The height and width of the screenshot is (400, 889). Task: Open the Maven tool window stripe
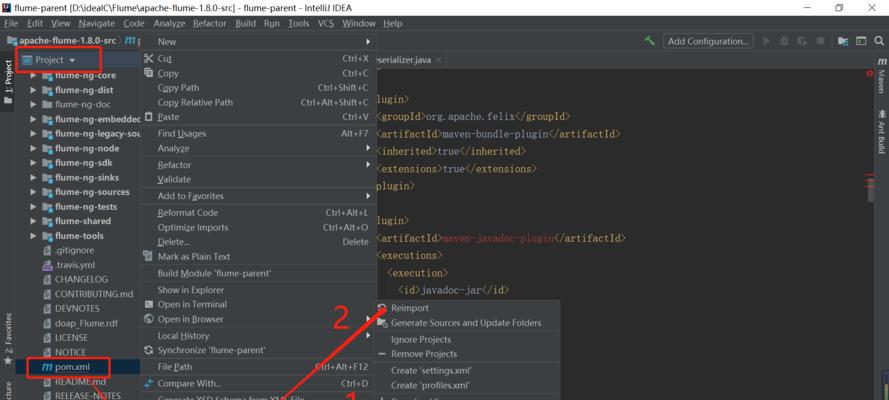point(882,75)
